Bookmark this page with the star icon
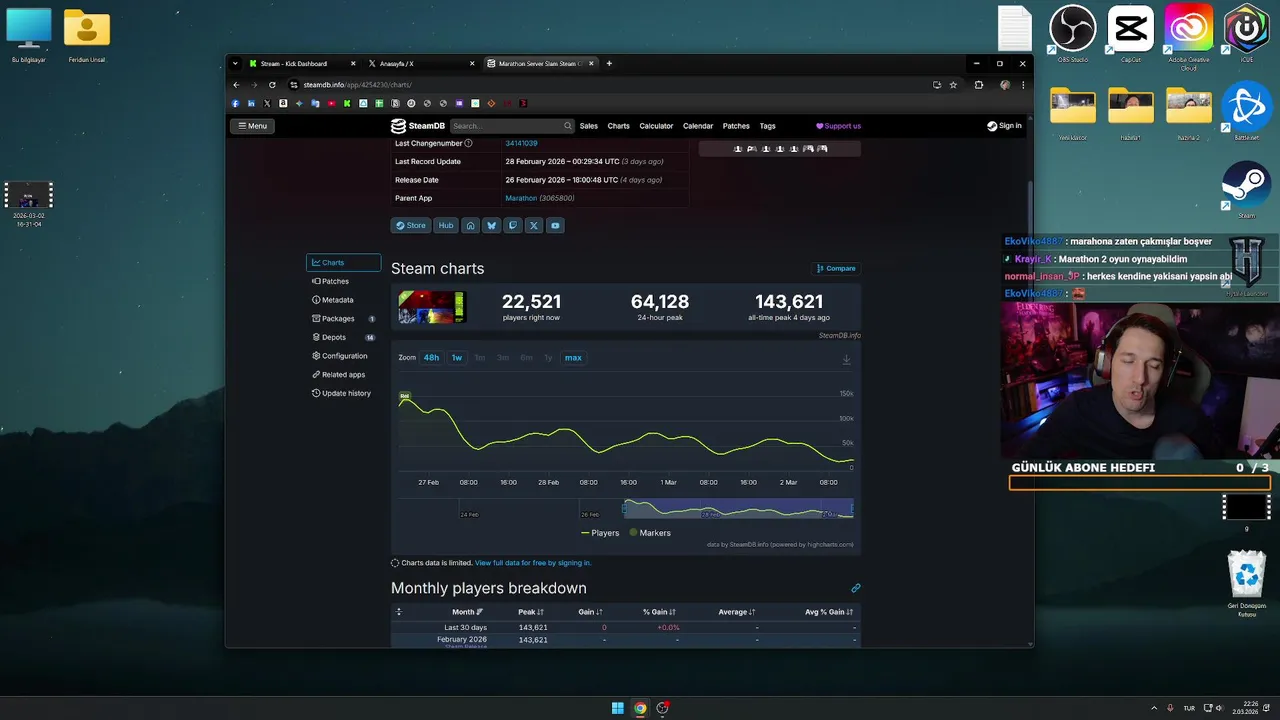 click(953, 85)
